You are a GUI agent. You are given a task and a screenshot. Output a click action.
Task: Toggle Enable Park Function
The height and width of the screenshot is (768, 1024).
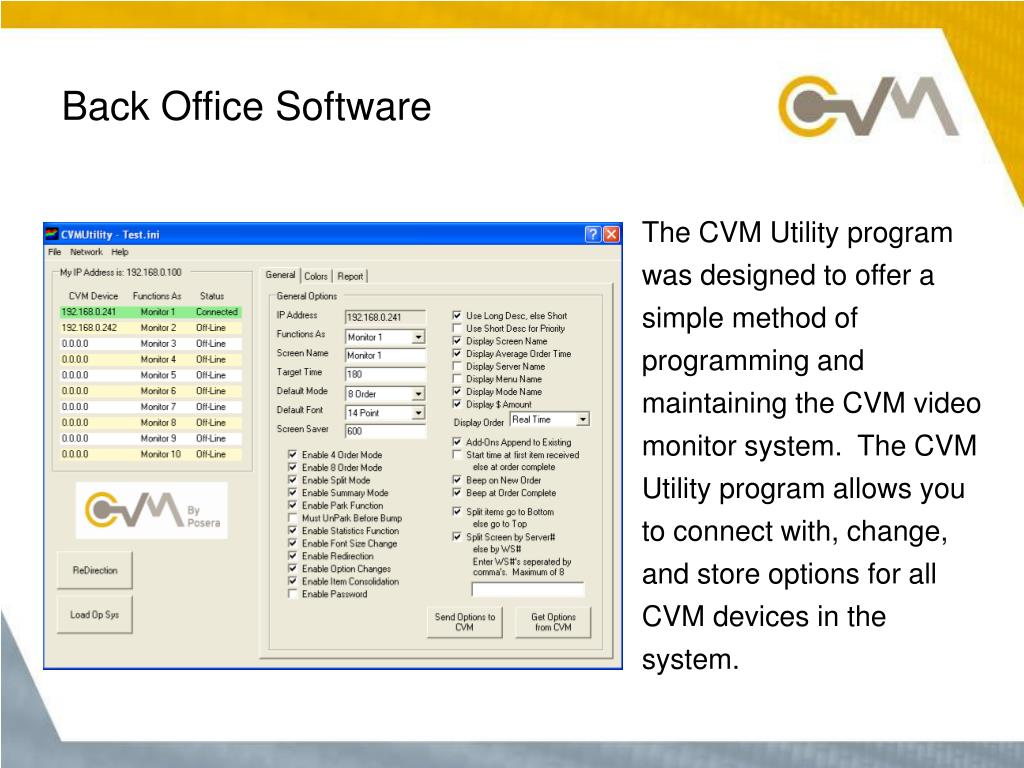click(x=293, y=505)
